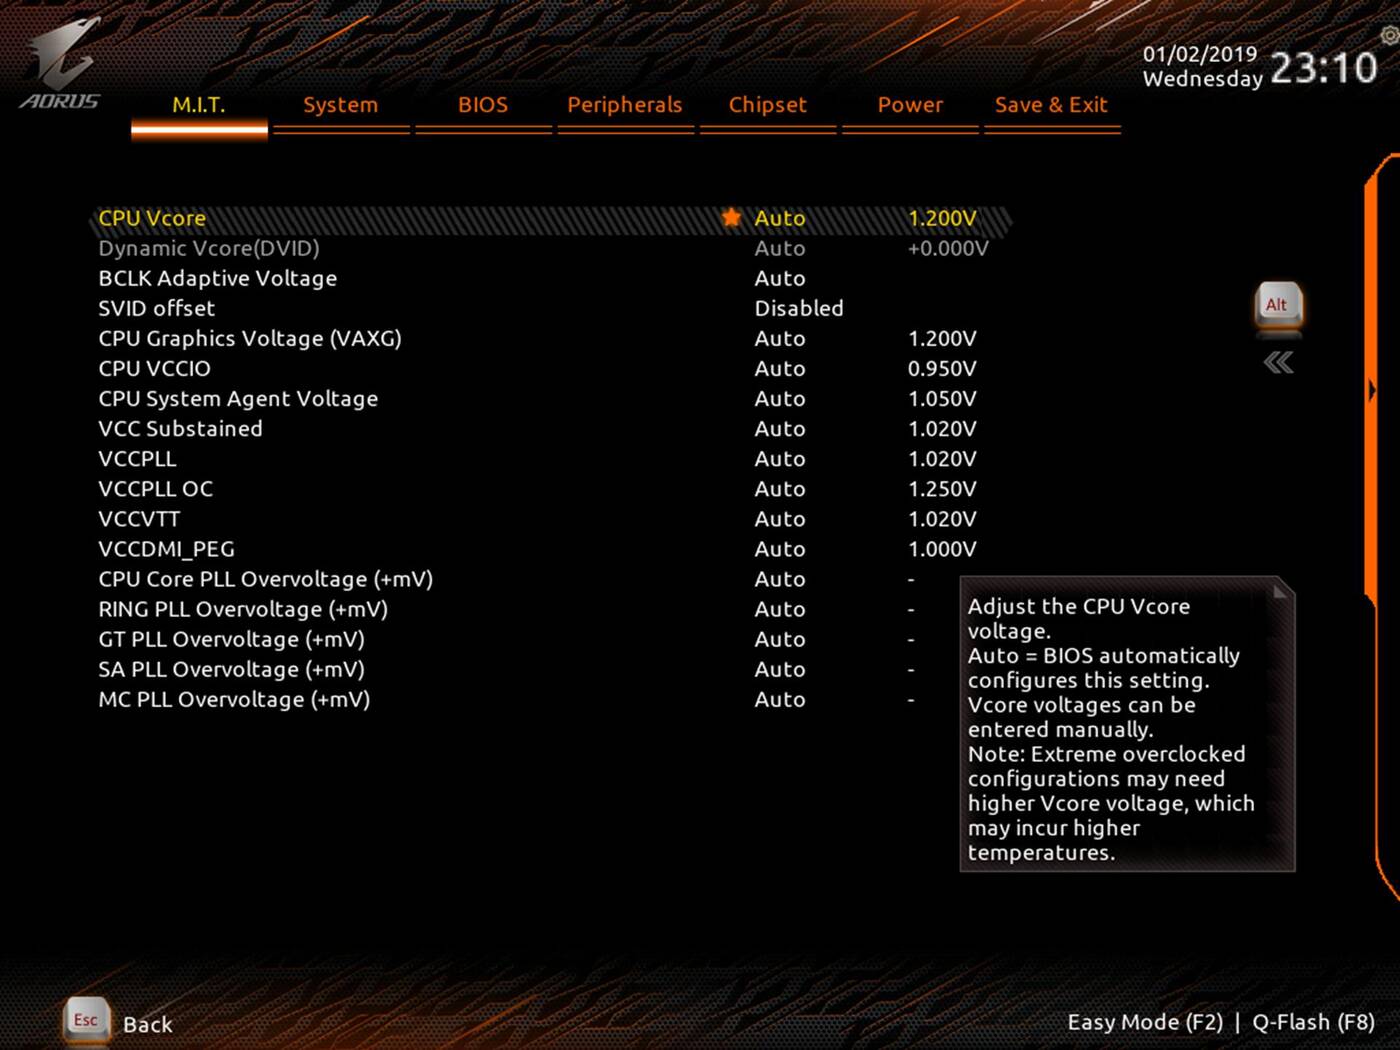
Task: Switch to the Peripherals tab
Action: tap(624, 105)
